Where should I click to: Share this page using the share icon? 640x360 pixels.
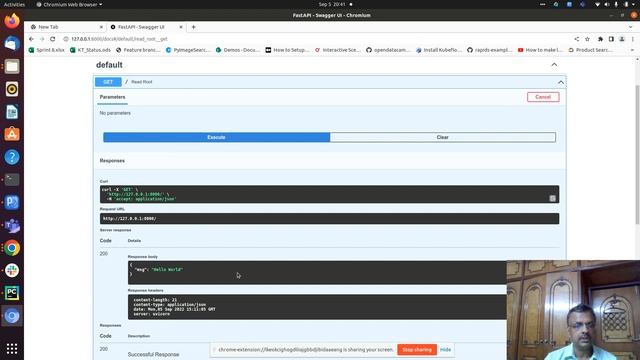tap(577, 39)
